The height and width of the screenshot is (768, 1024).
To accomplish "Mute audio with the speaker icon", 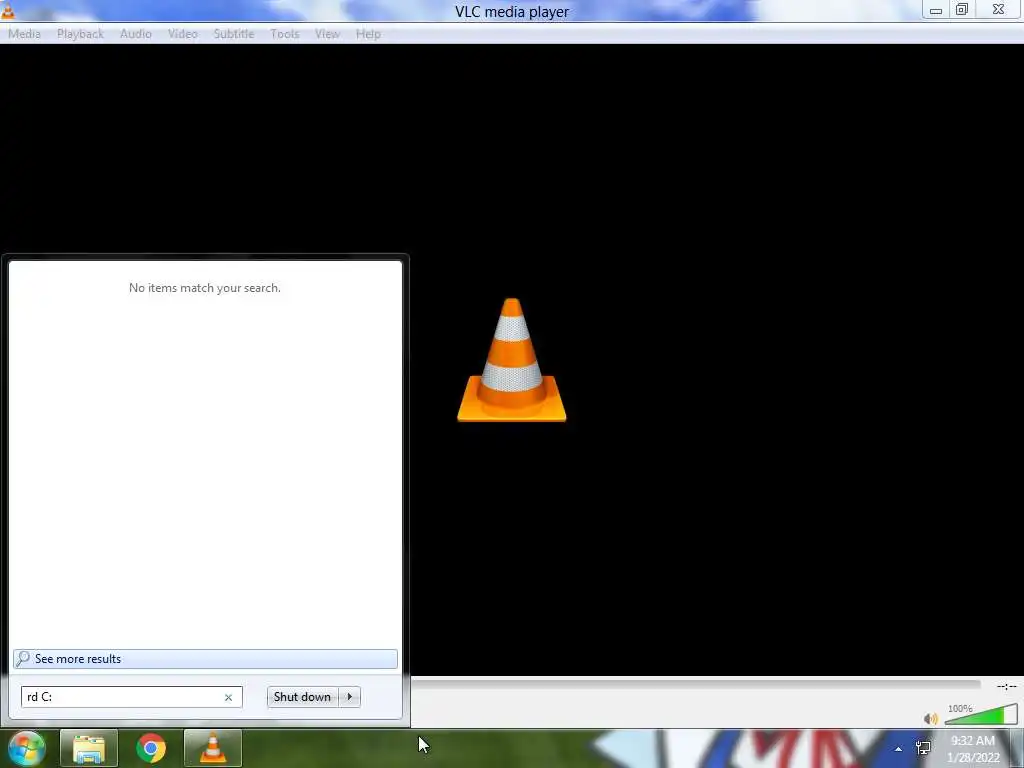I will [931, 718].
